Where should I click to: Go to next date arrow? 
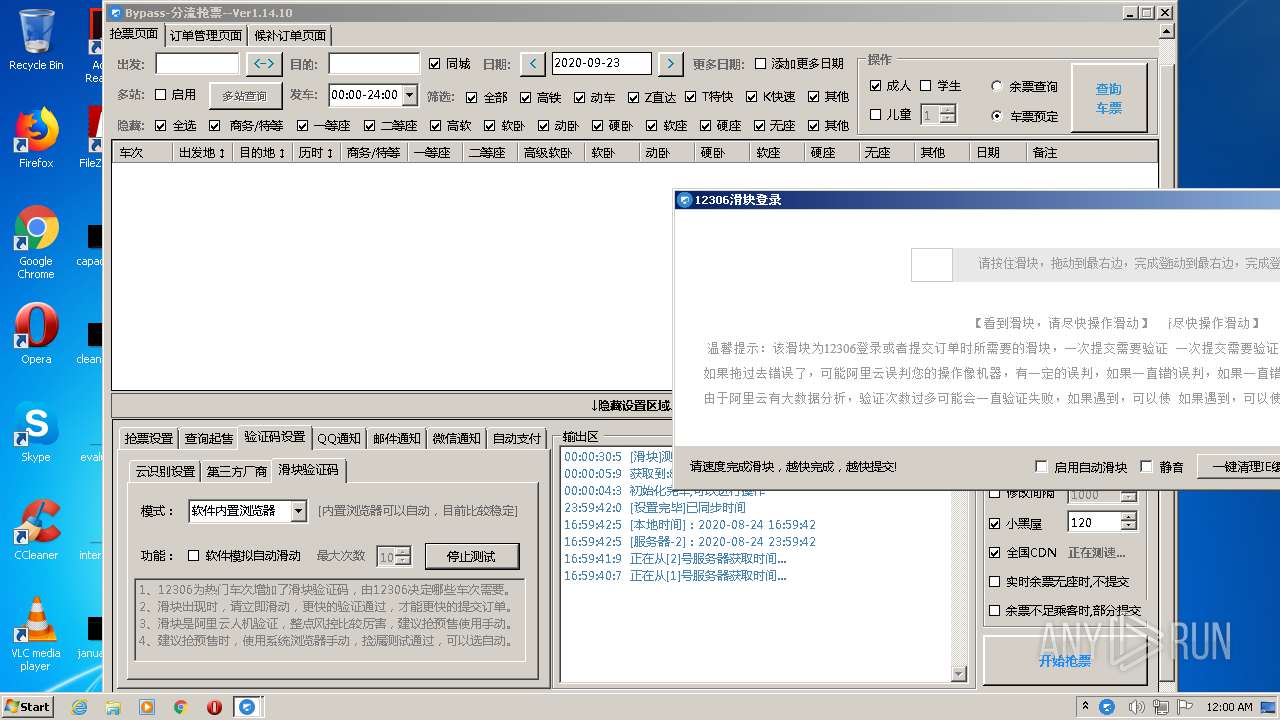(671, 63)
